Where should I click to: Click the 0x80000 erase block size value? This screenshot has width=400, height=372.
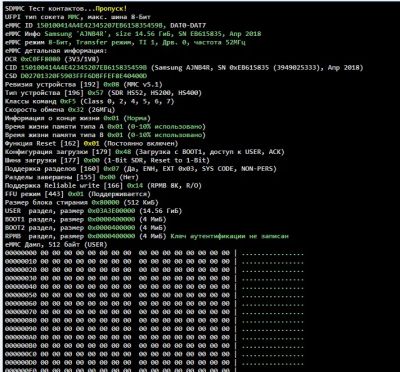105,202
